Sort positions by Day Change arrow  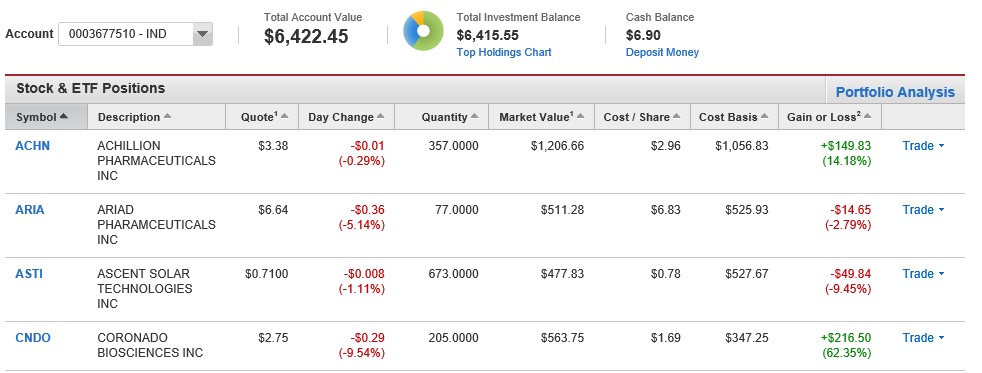(381, 116)
